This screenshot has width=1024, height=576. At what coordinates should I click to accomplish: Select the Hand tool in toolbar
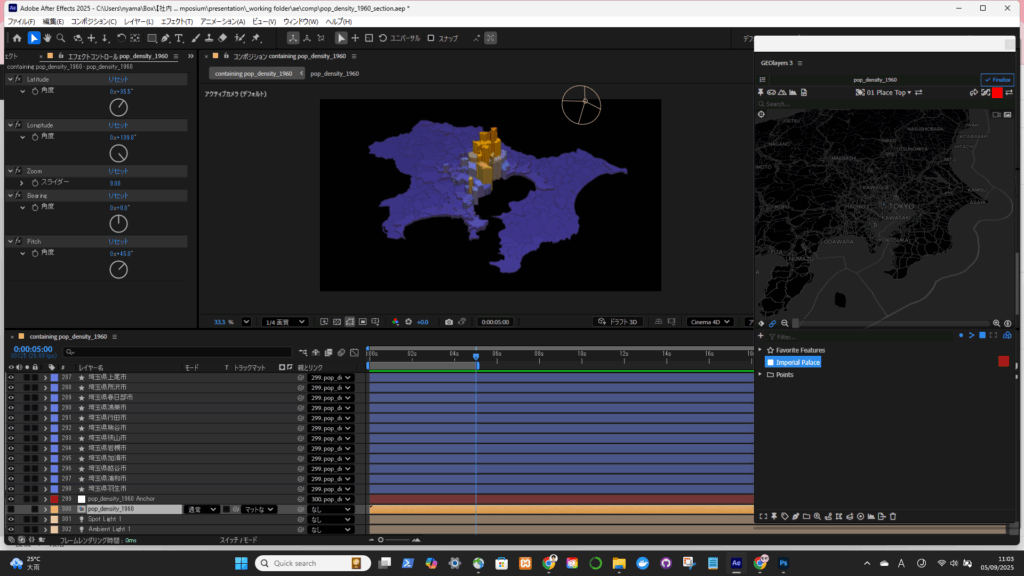47,38
